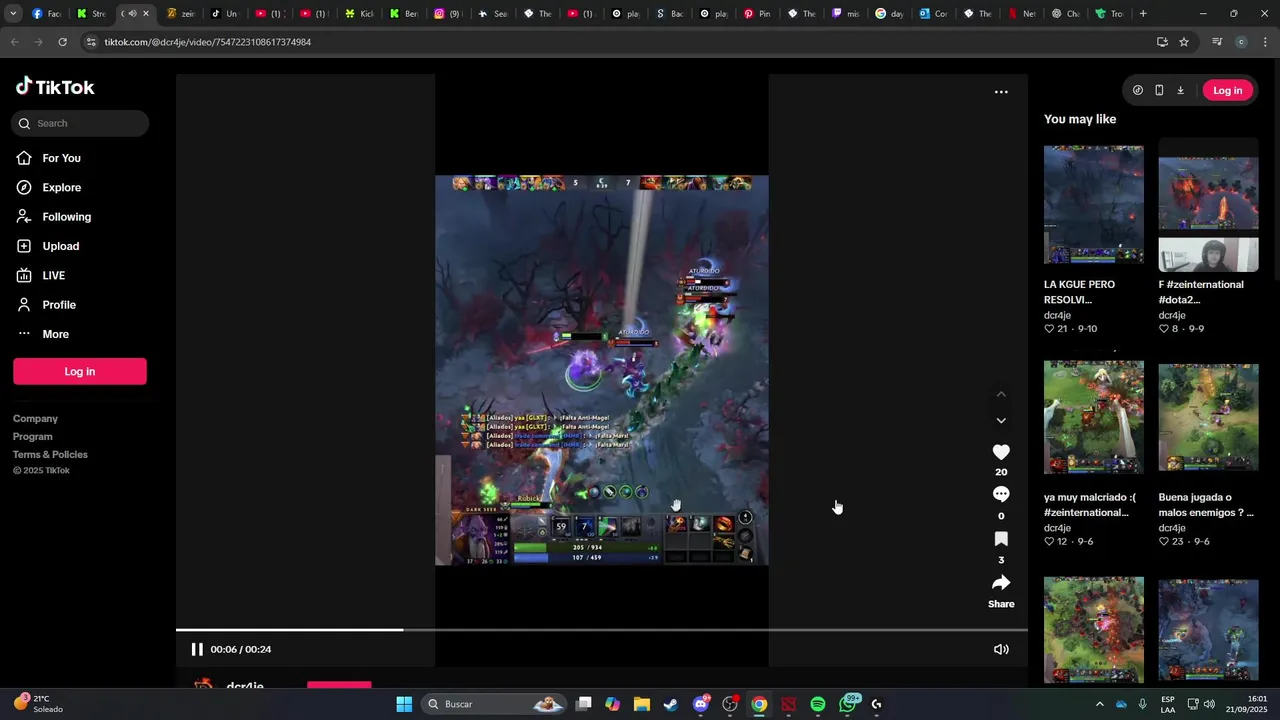Open the Chrome three-dot menu
This screenshot has height=720, width=1280.
click(x=1266, y=42)
